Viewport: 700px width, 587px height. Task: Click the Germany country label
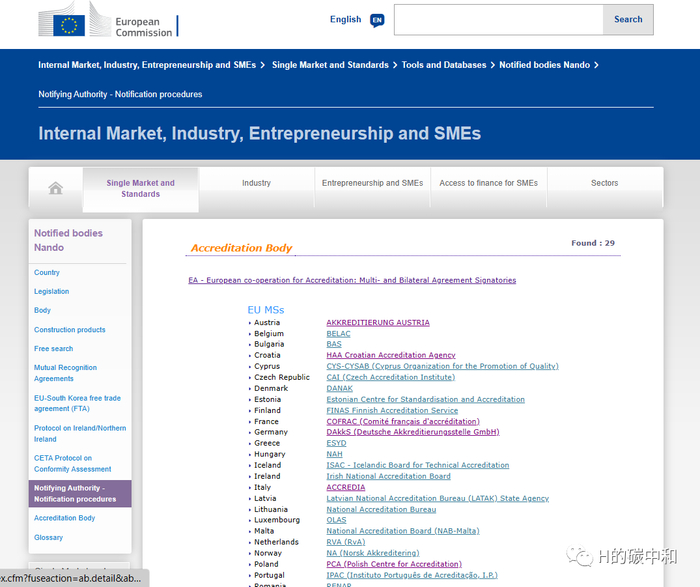[x=271, y=432]
